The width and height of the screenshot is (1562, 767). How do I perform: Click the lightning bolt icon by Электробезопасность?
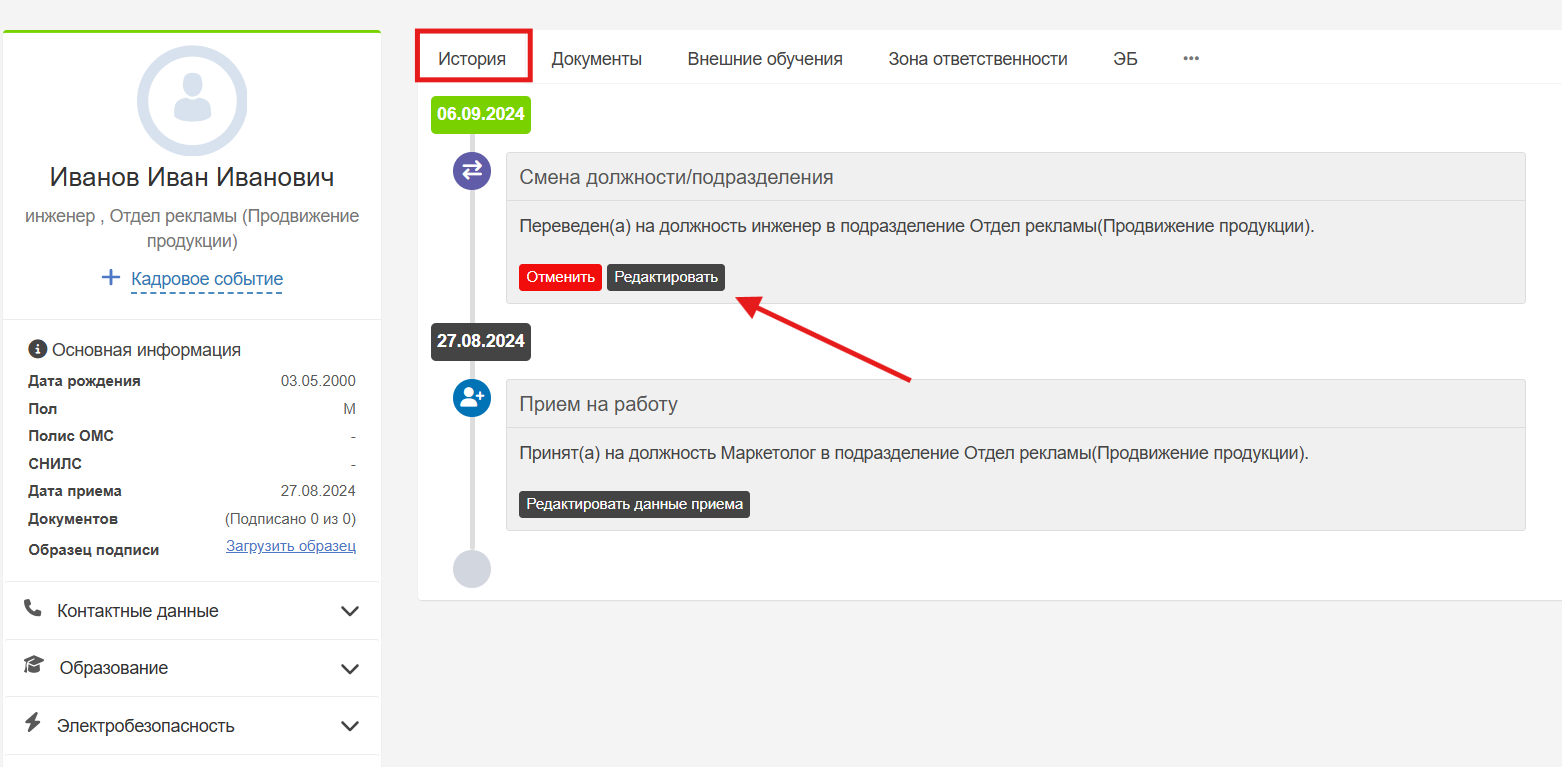click(x=33, y=723)
